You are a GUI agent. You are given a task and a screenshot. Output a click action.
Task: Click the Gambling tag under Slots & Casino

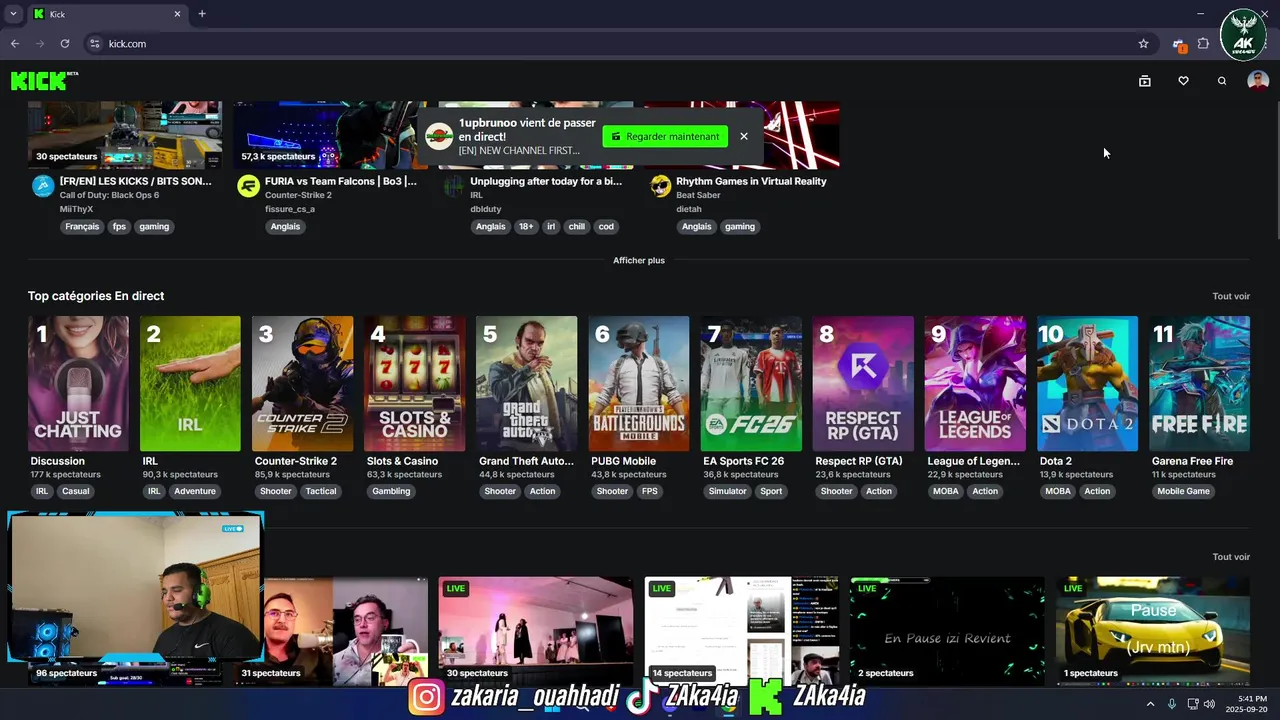[391, 491]
